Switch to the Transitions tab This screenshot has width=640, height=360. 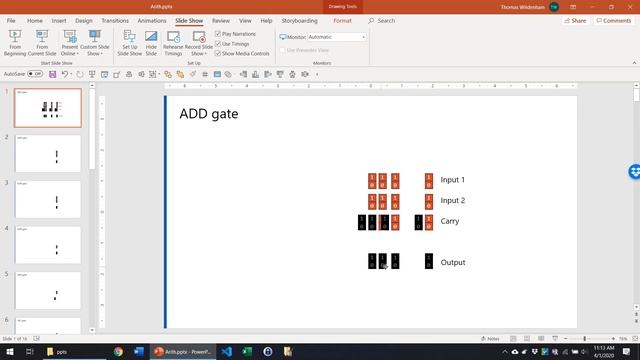[x=115, y=20]
